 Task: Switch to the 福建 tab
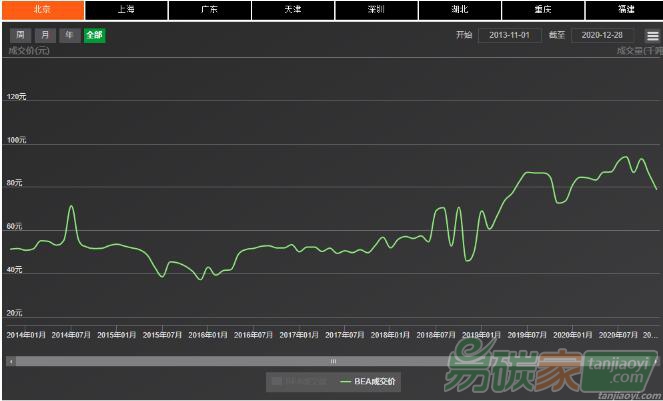[x=625, y=9]
